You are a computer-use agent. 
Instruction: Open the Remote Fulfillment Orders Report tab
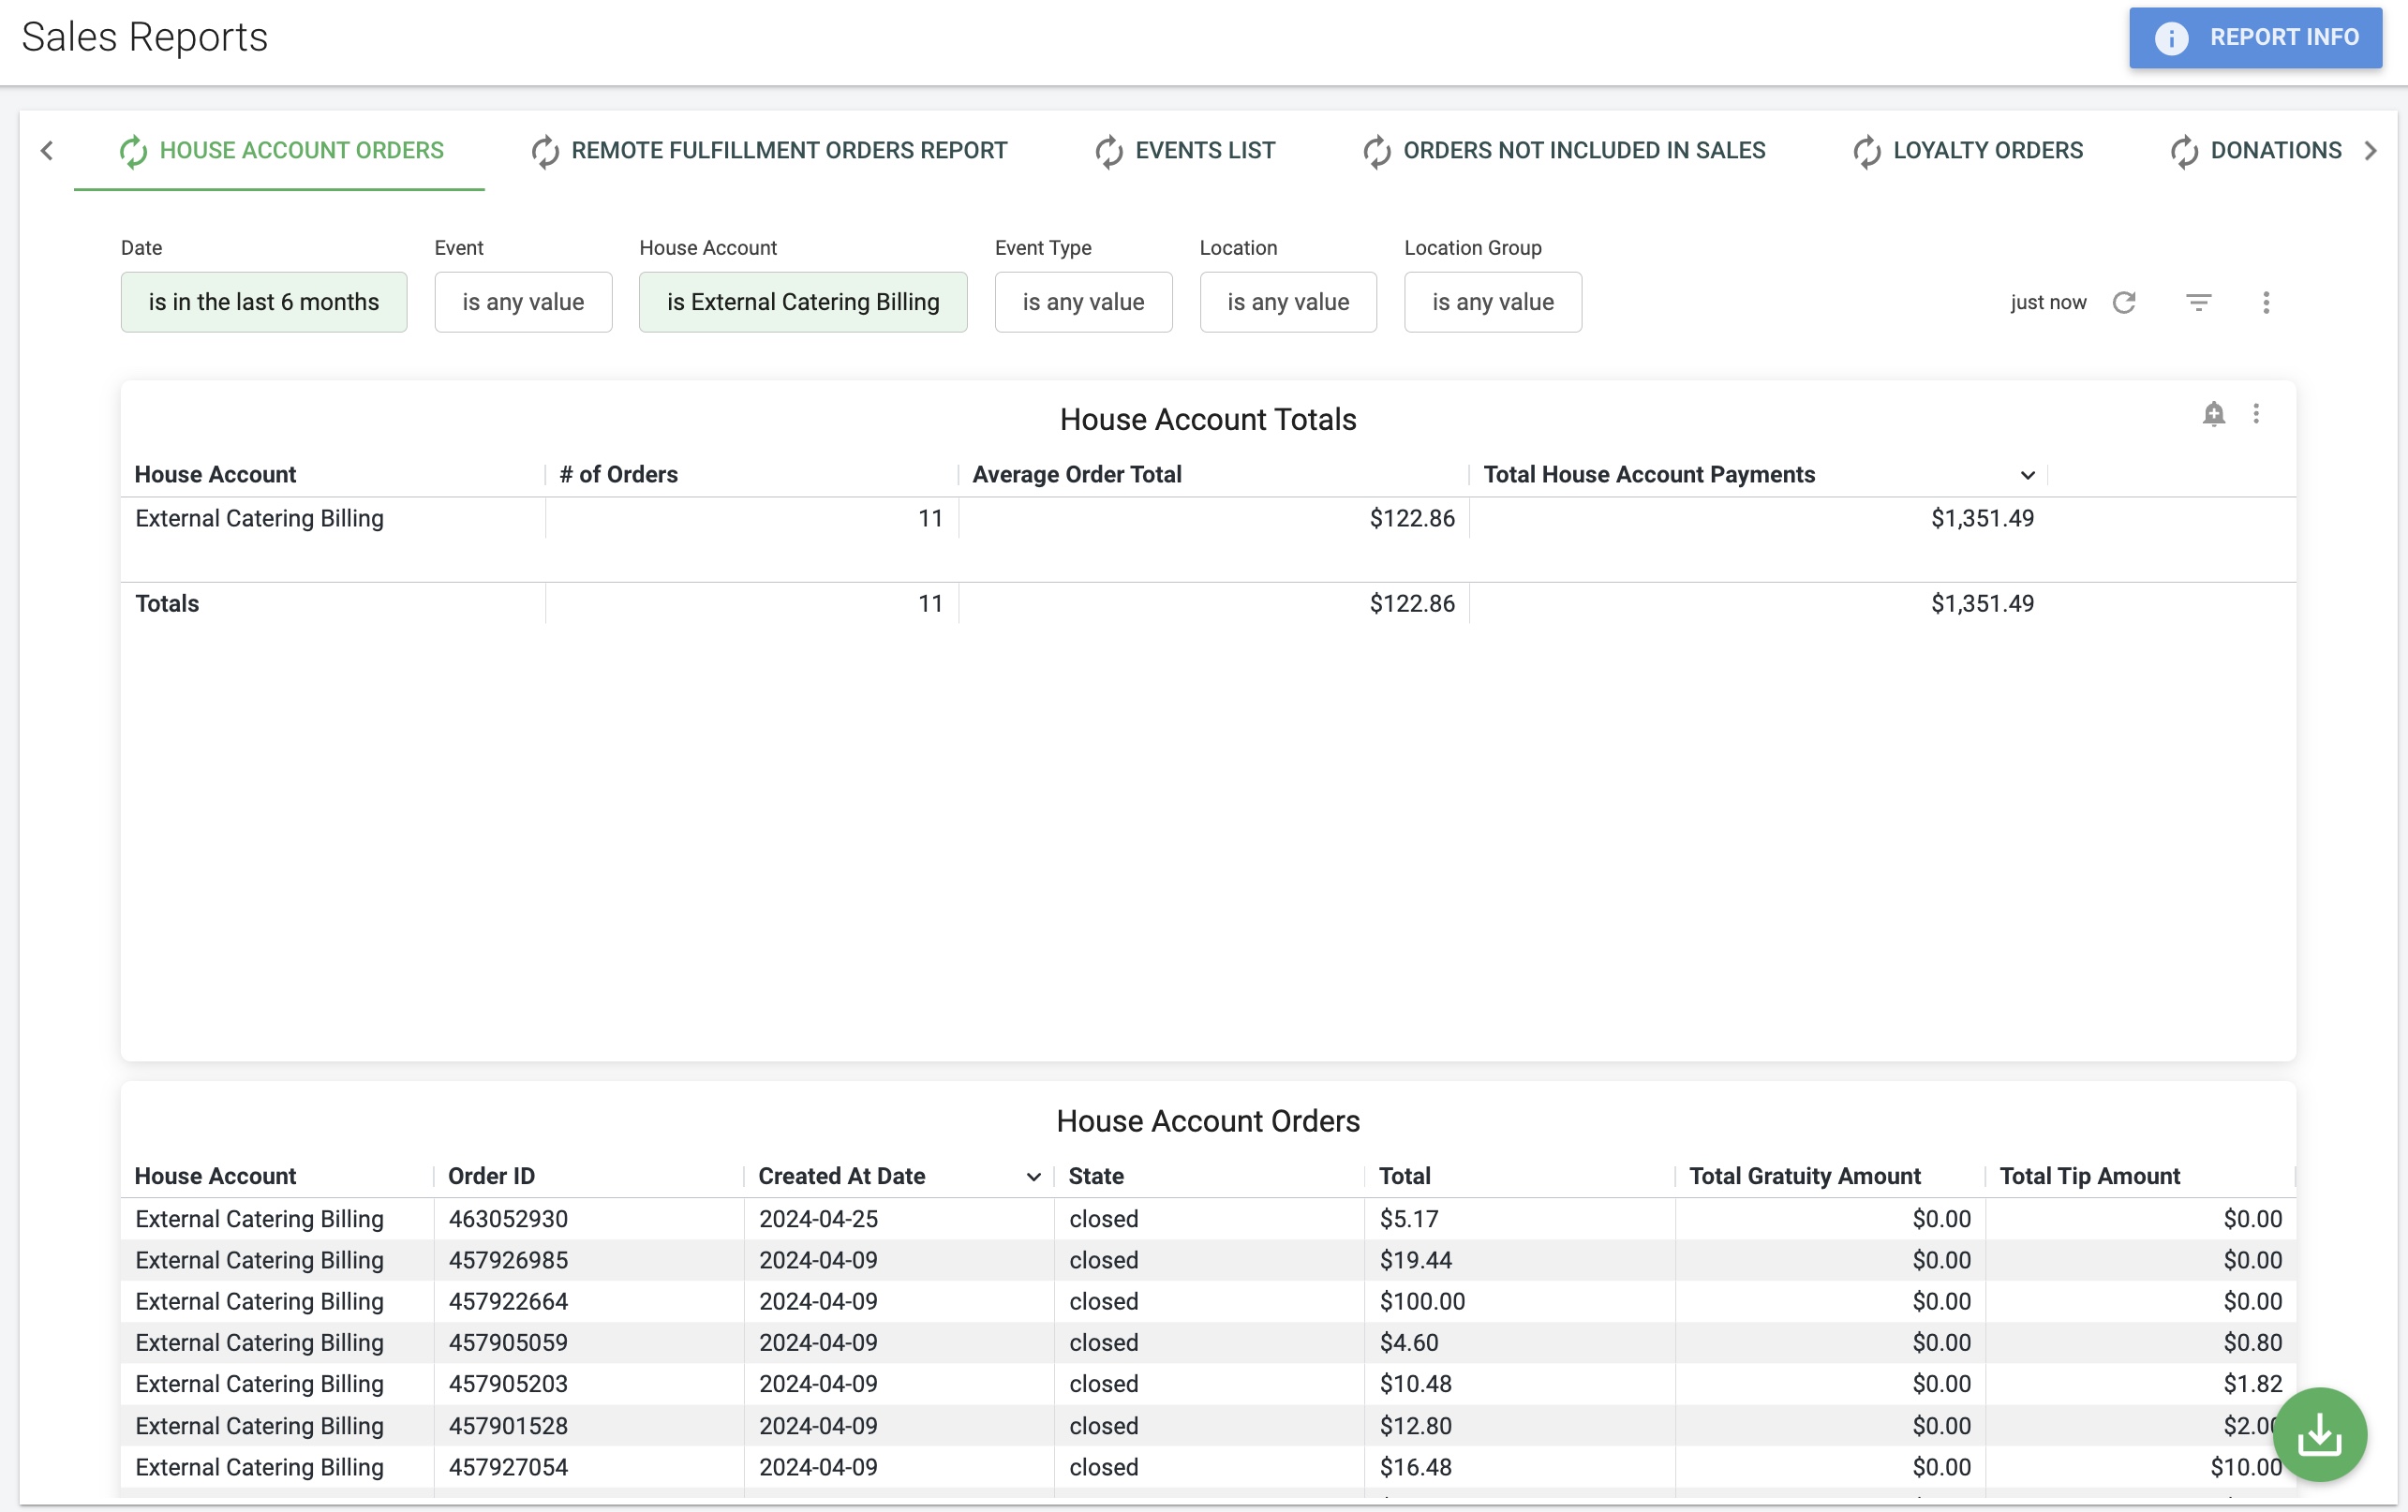pos(769,151)
